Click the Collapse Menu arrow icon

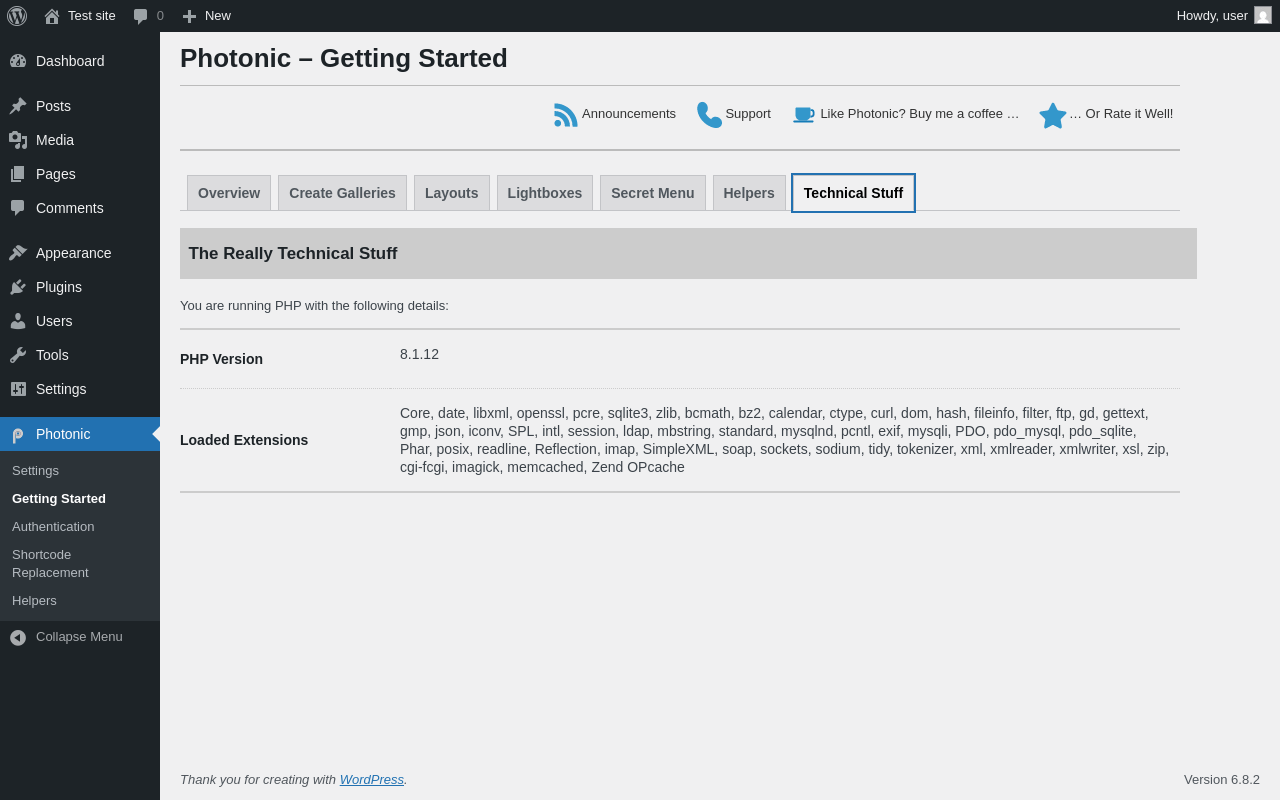[18, 637]
